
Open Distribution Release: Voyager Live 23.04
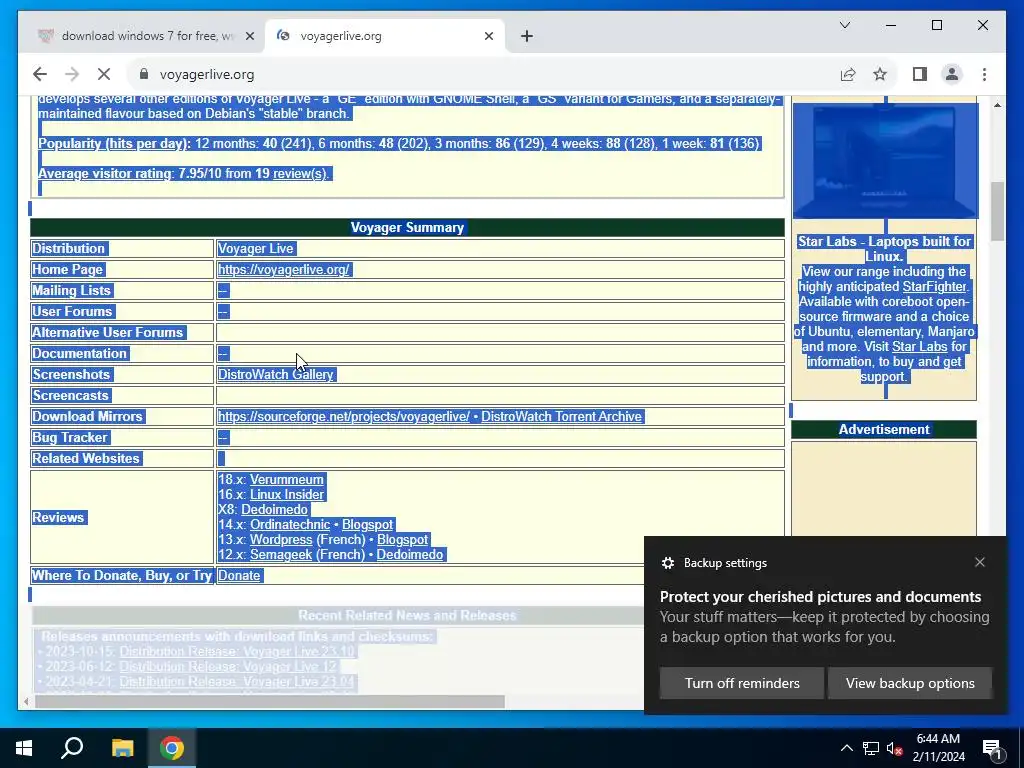click(237, 681)
